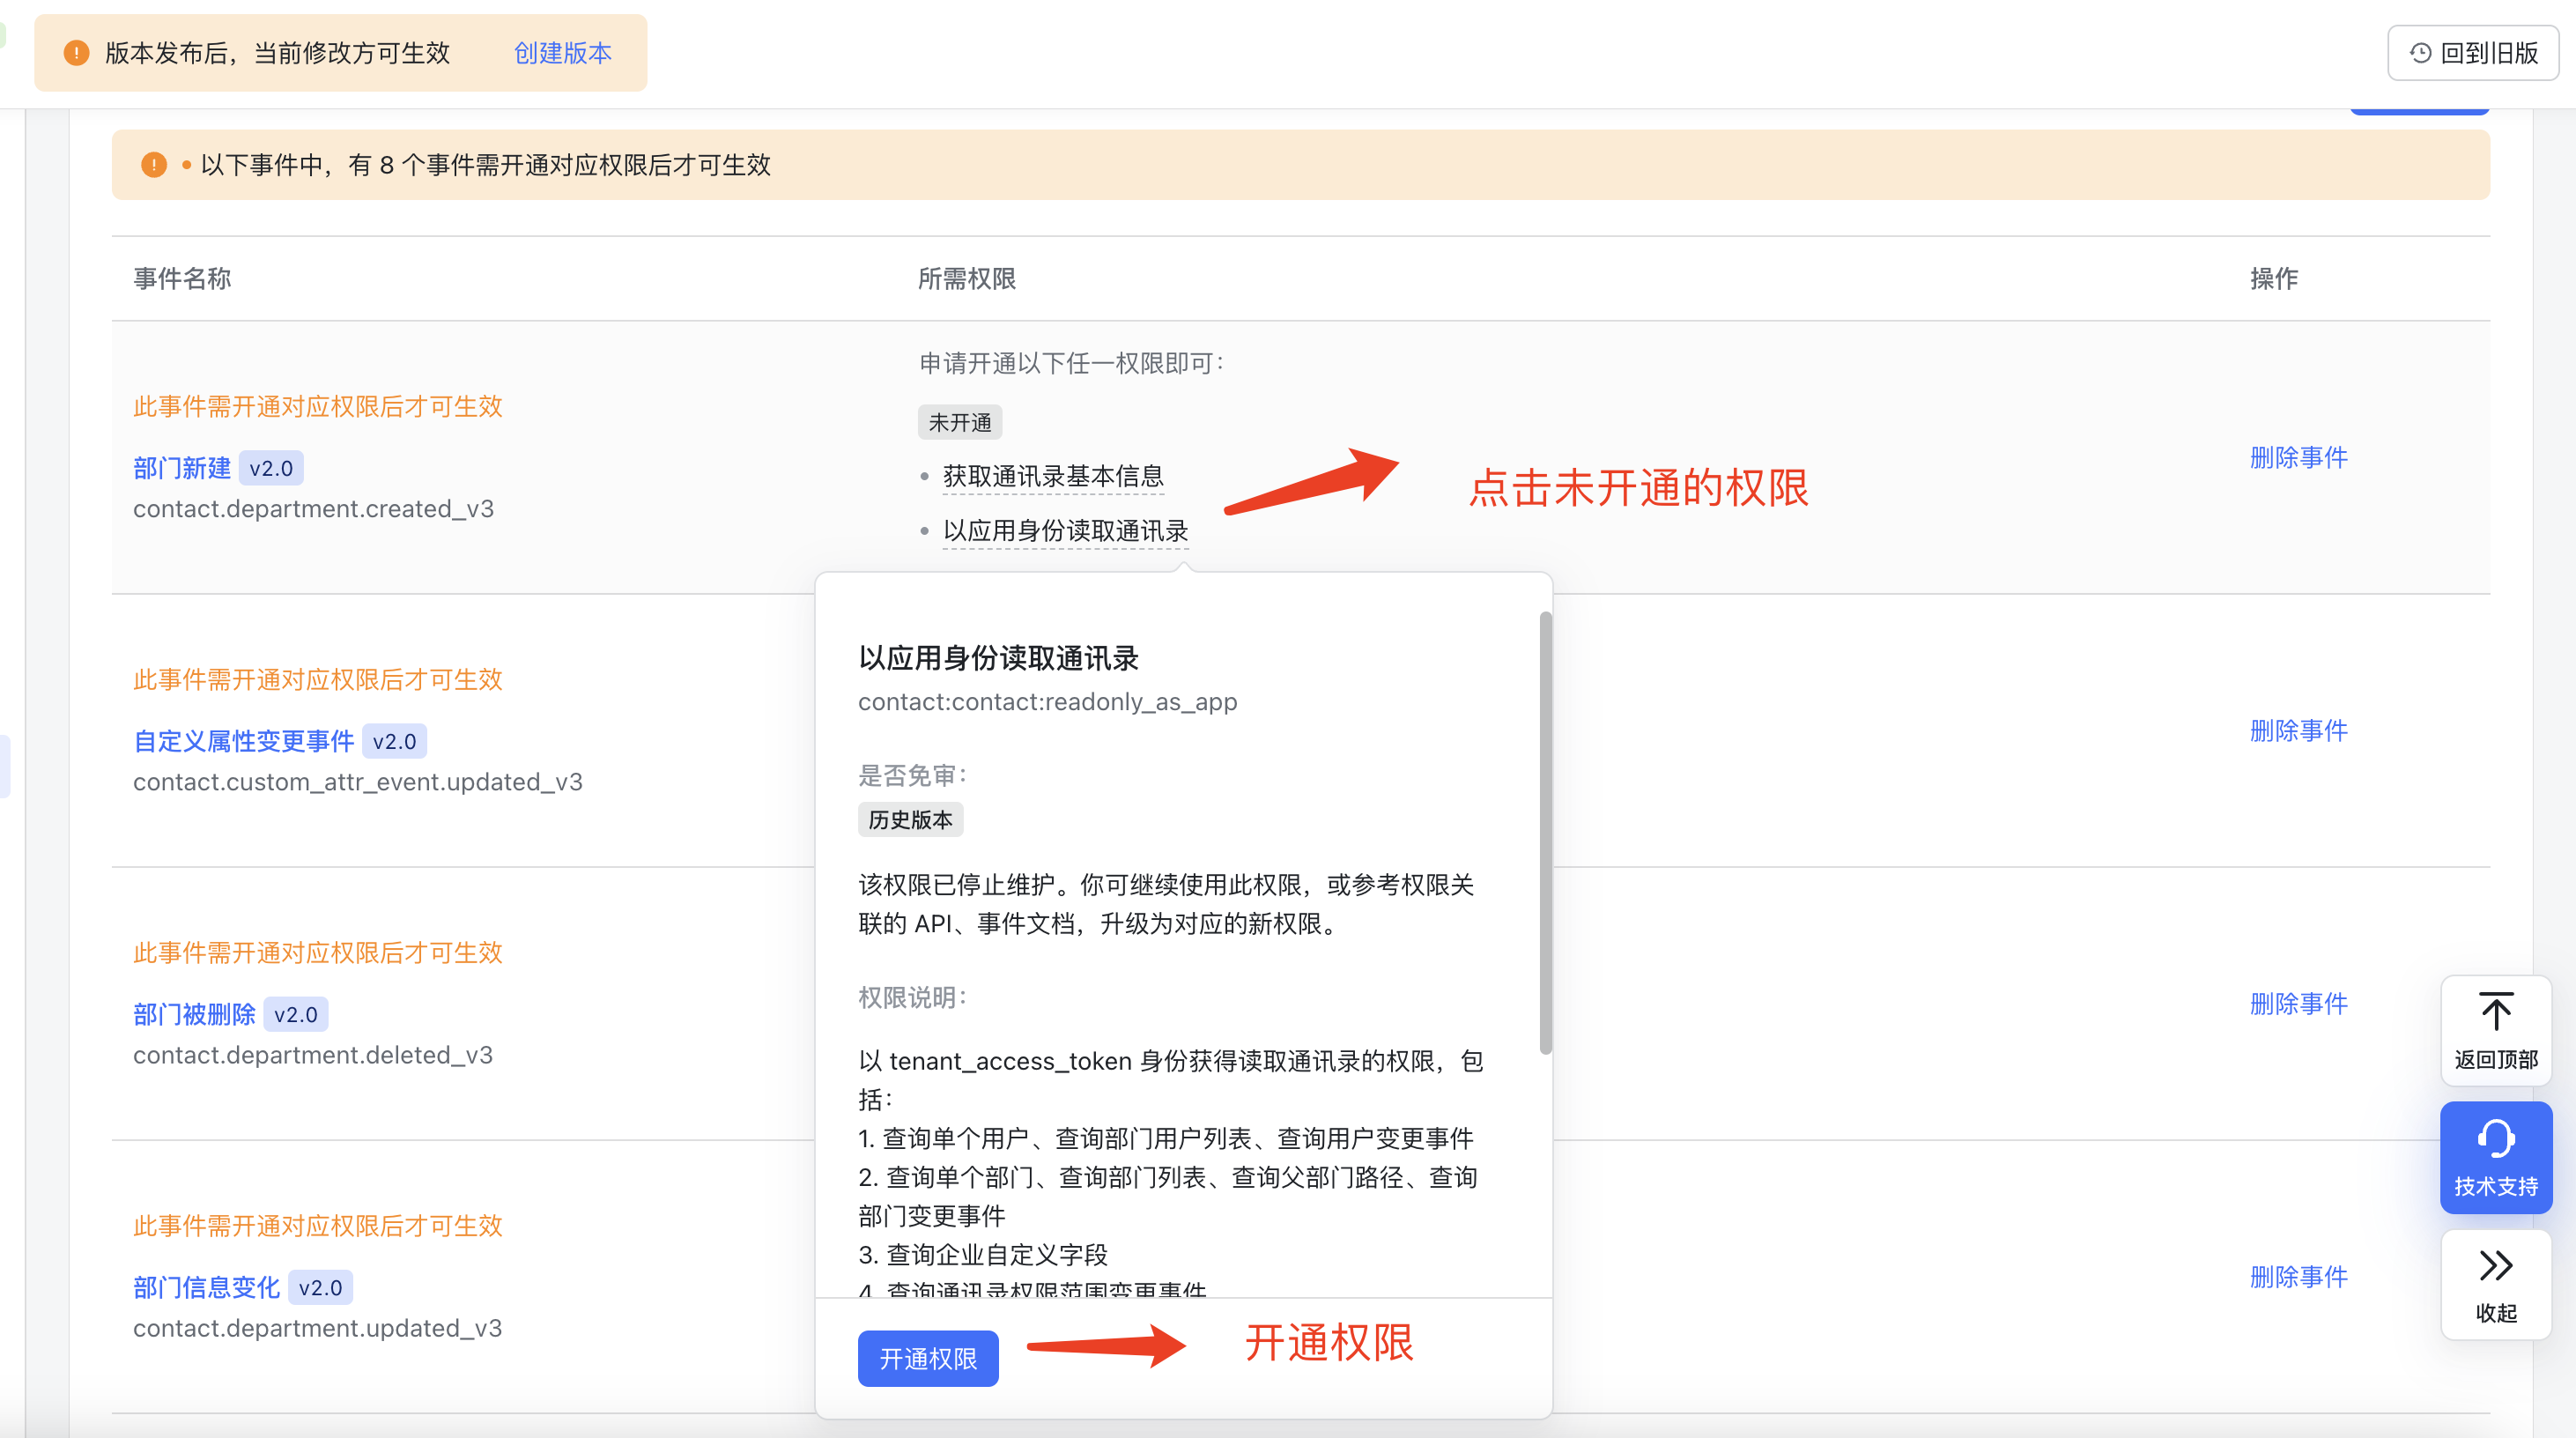Open the 部门新建 event link
This screenshot has width=2576, height=1438.
pos(181,468)
